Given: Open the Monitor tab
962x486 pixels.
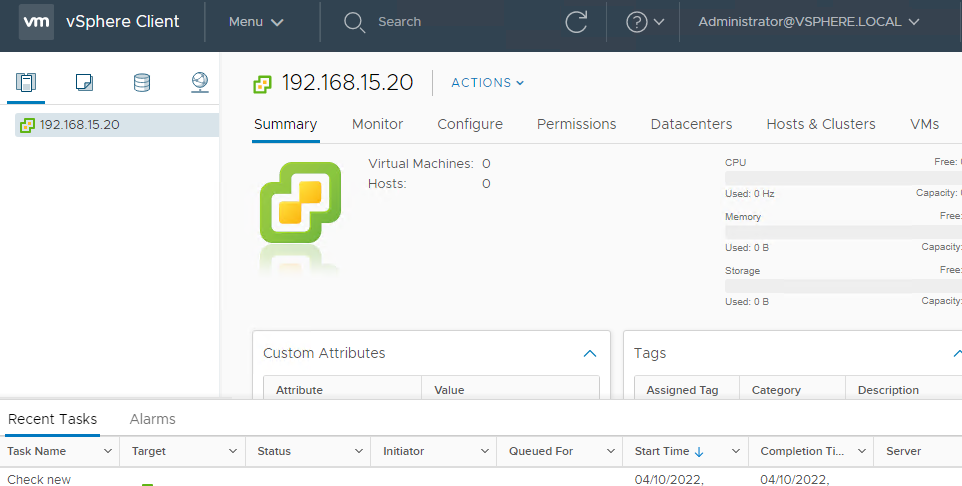Looking at the screenshot, I should point(377,124).
